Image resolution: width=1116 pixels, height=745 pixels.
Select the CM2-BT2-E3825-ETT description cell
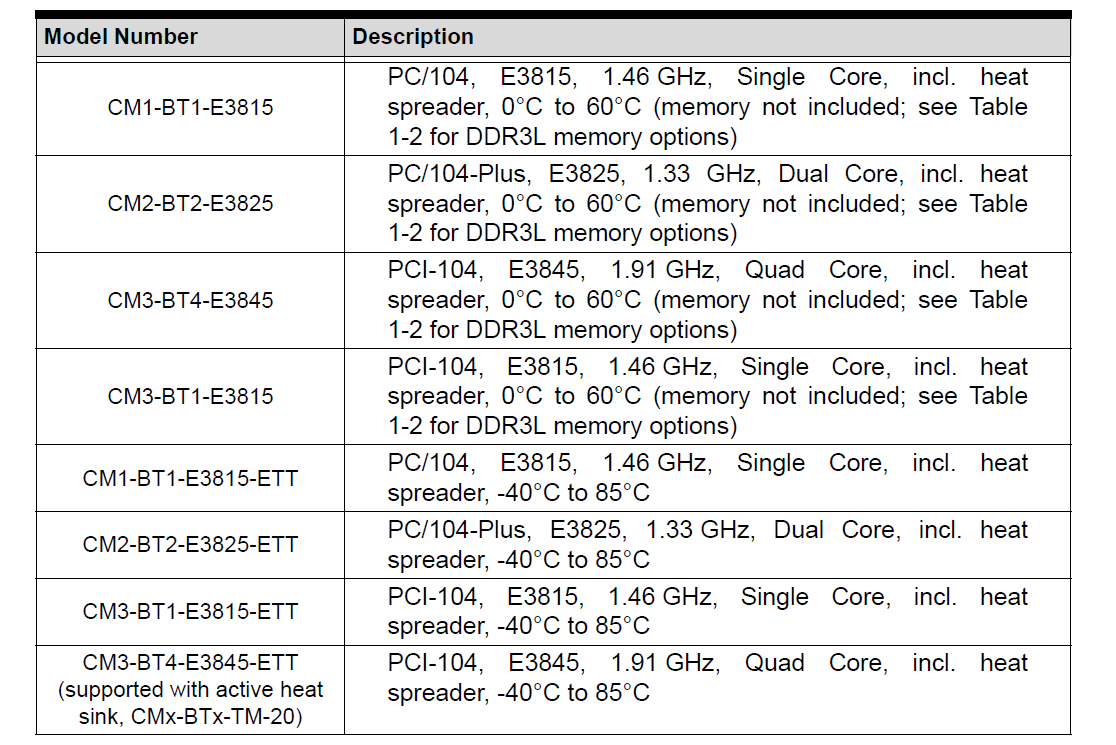707,545
